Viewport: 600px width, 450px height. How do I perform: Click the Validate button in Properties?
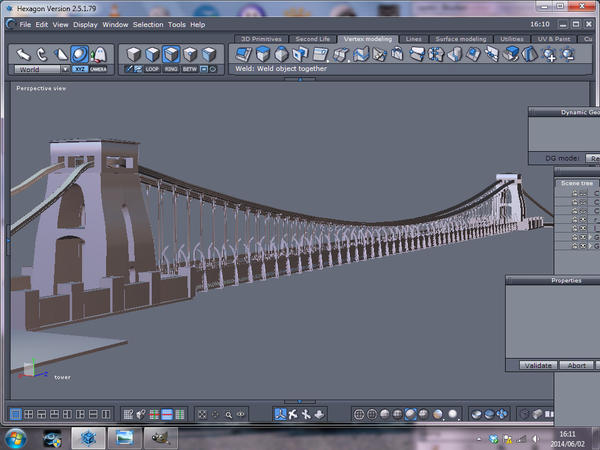[x=539, y=365]
